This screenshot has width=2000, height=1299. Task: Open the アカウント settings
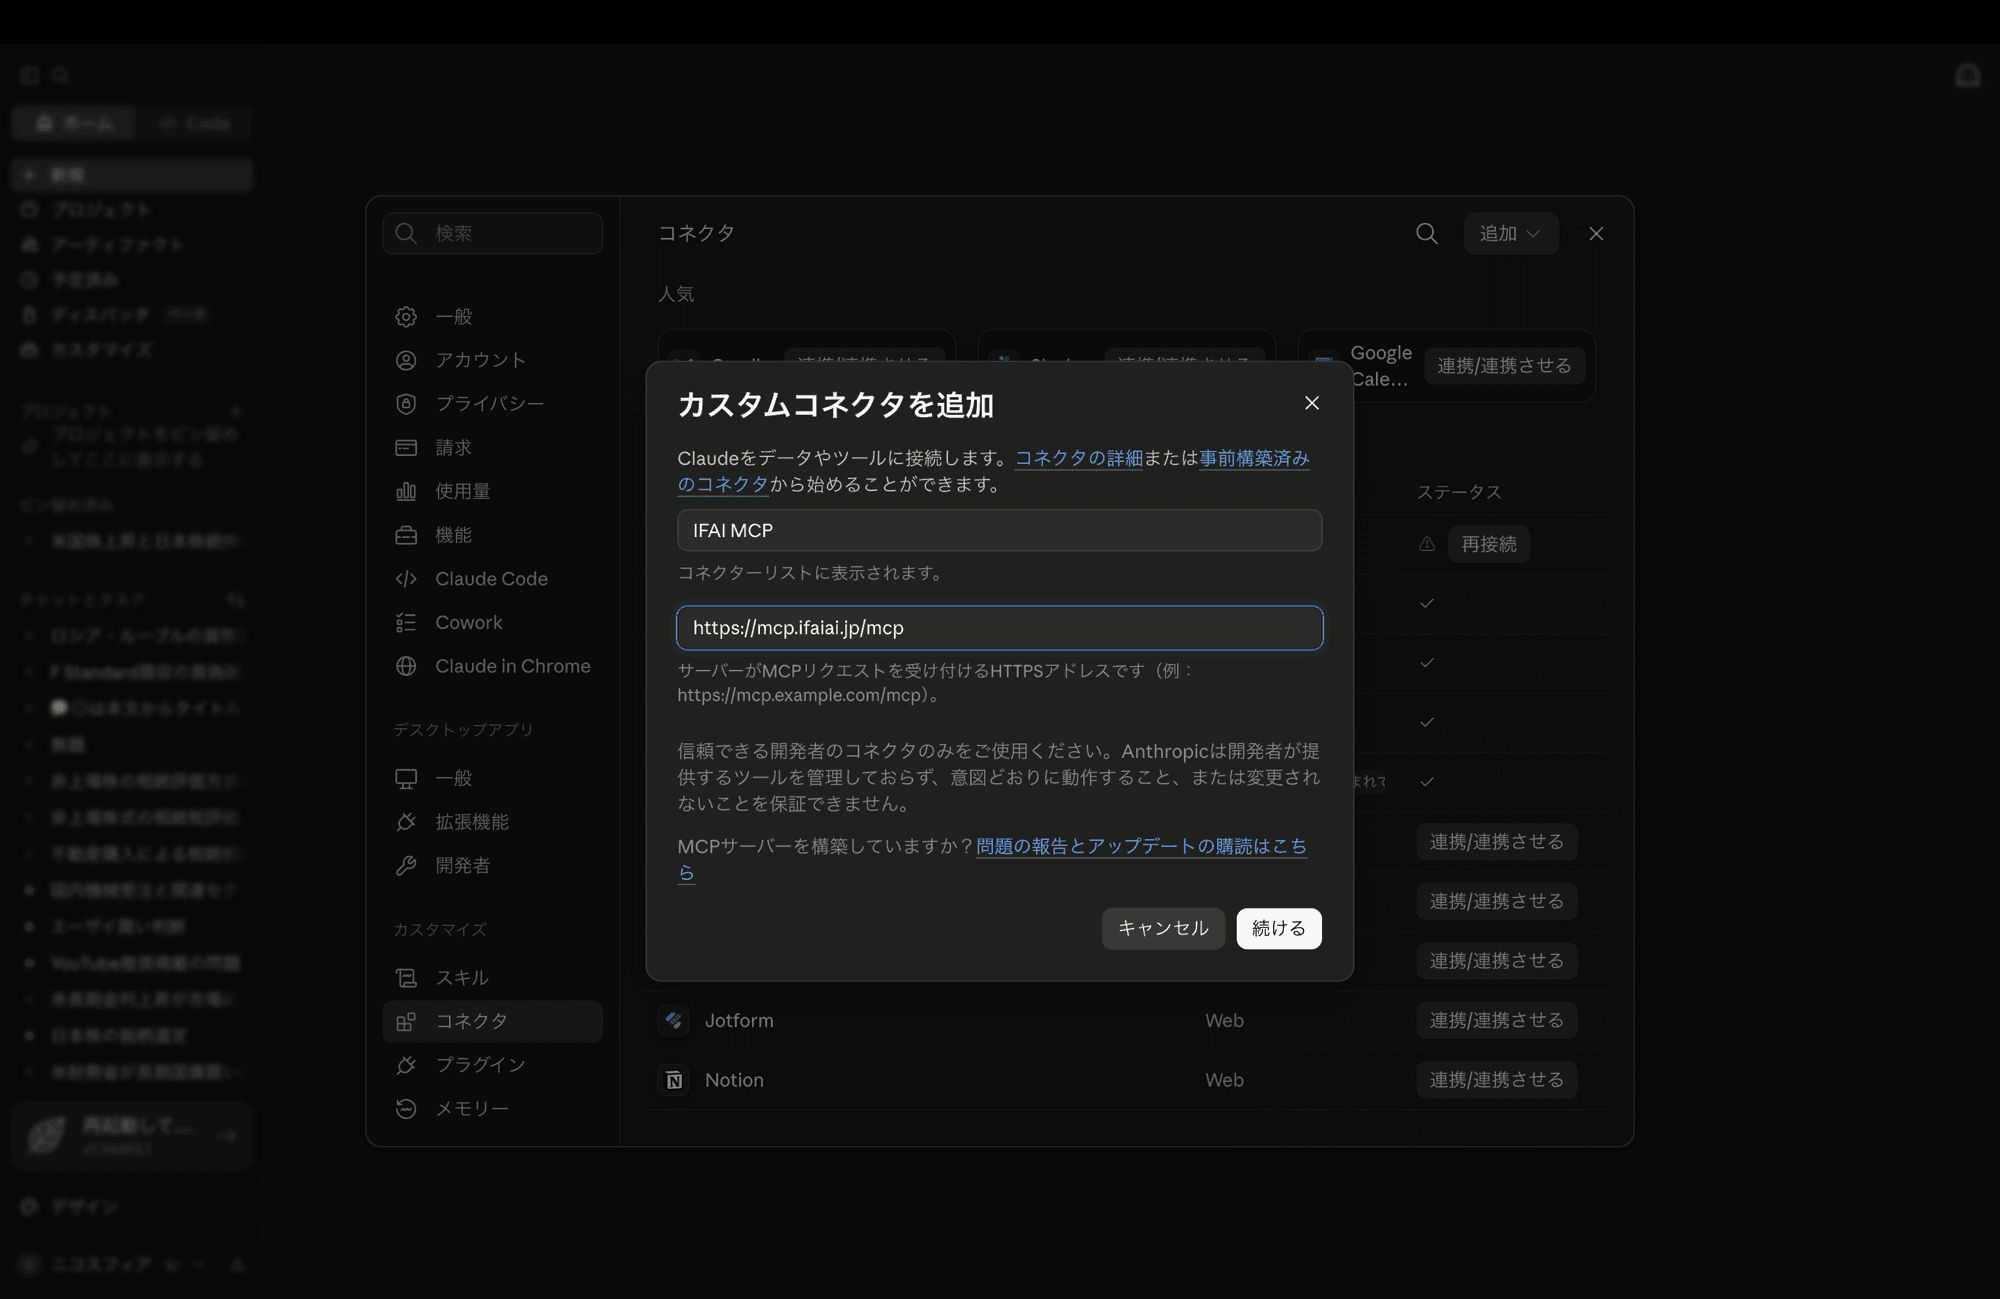[492, 360]
